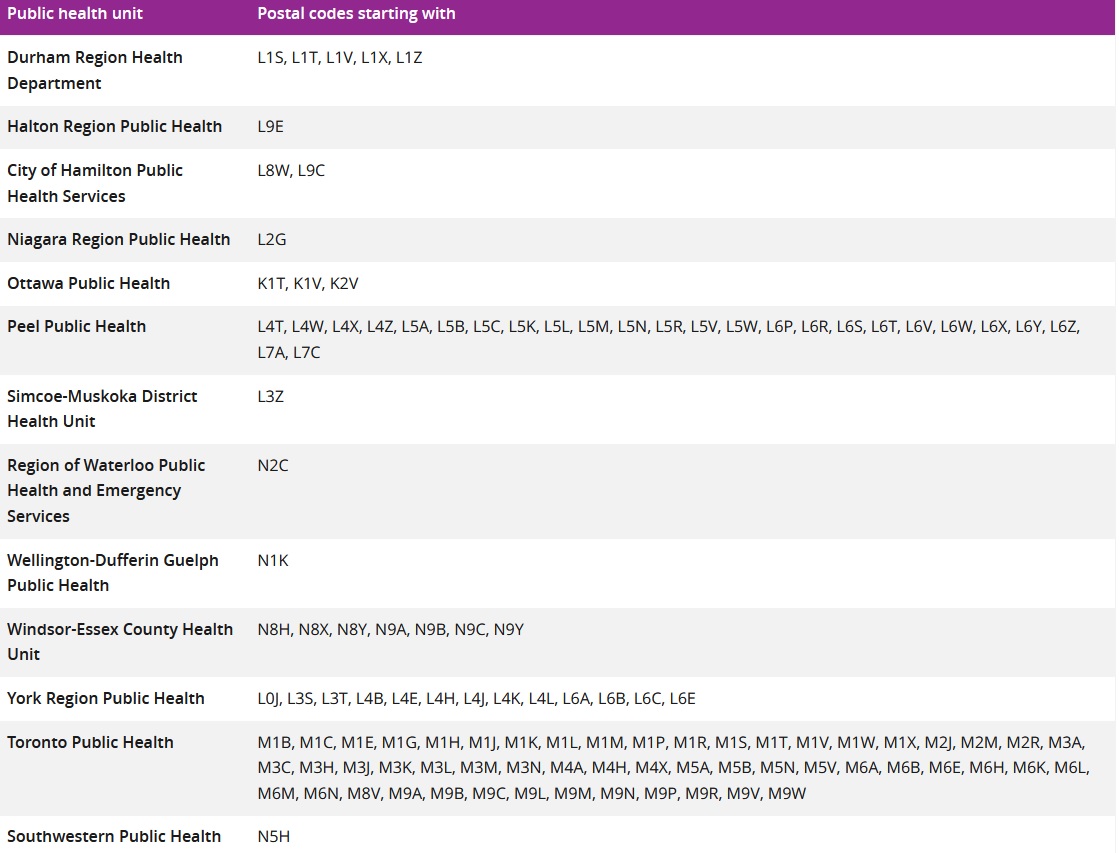Click the postal code 'L9E'

coord(270,126)
